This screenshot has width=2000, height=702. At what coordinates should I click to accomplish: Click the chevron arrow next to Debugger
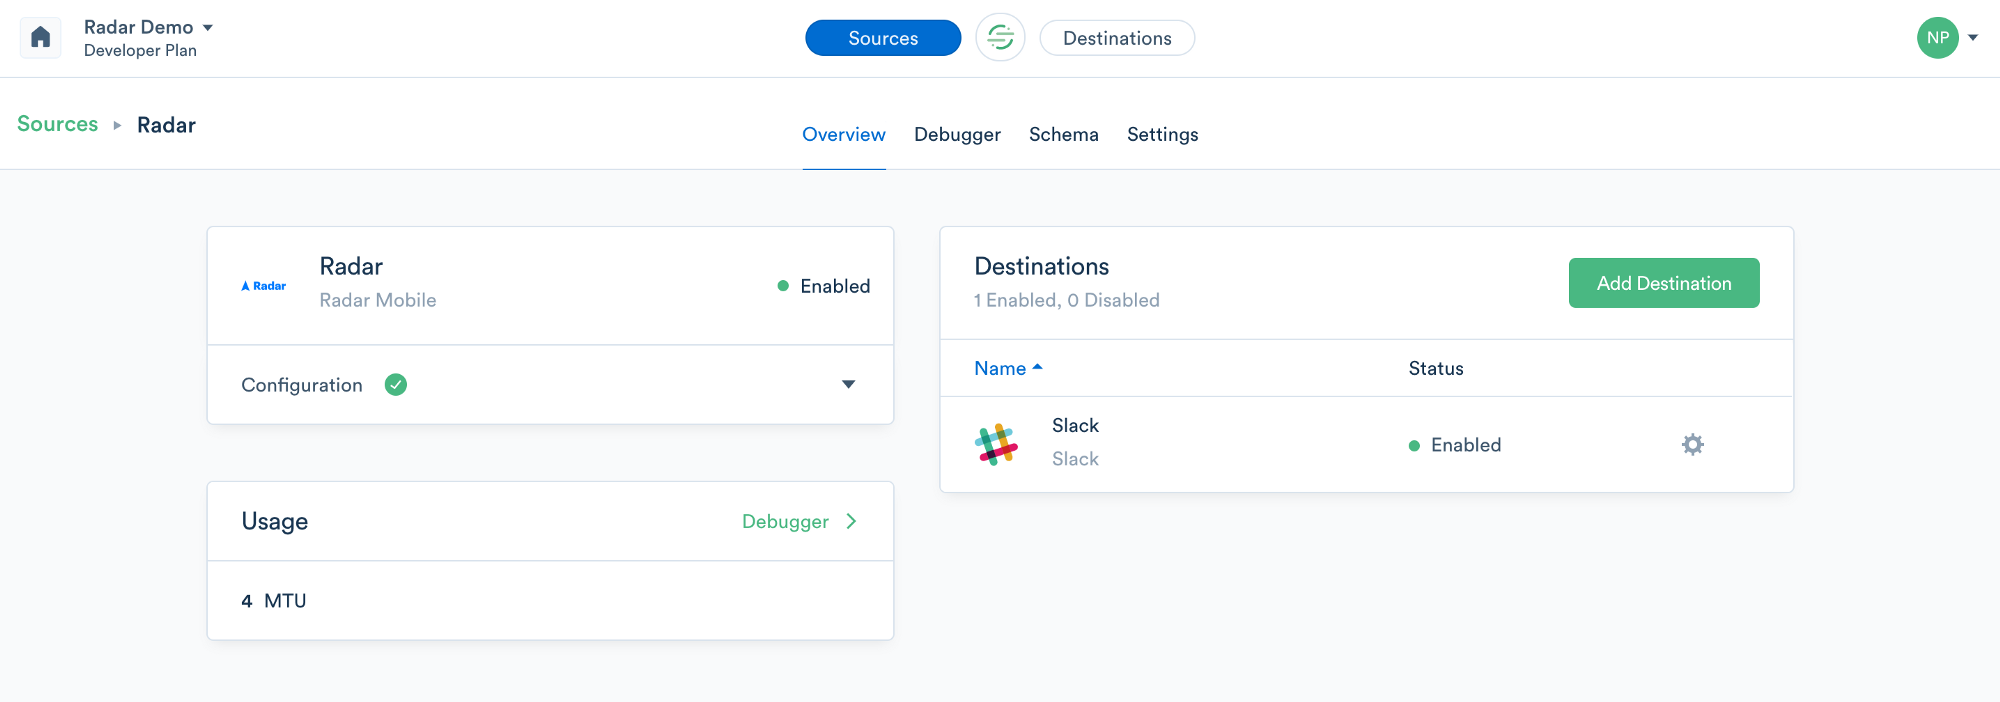pos(851,521)
